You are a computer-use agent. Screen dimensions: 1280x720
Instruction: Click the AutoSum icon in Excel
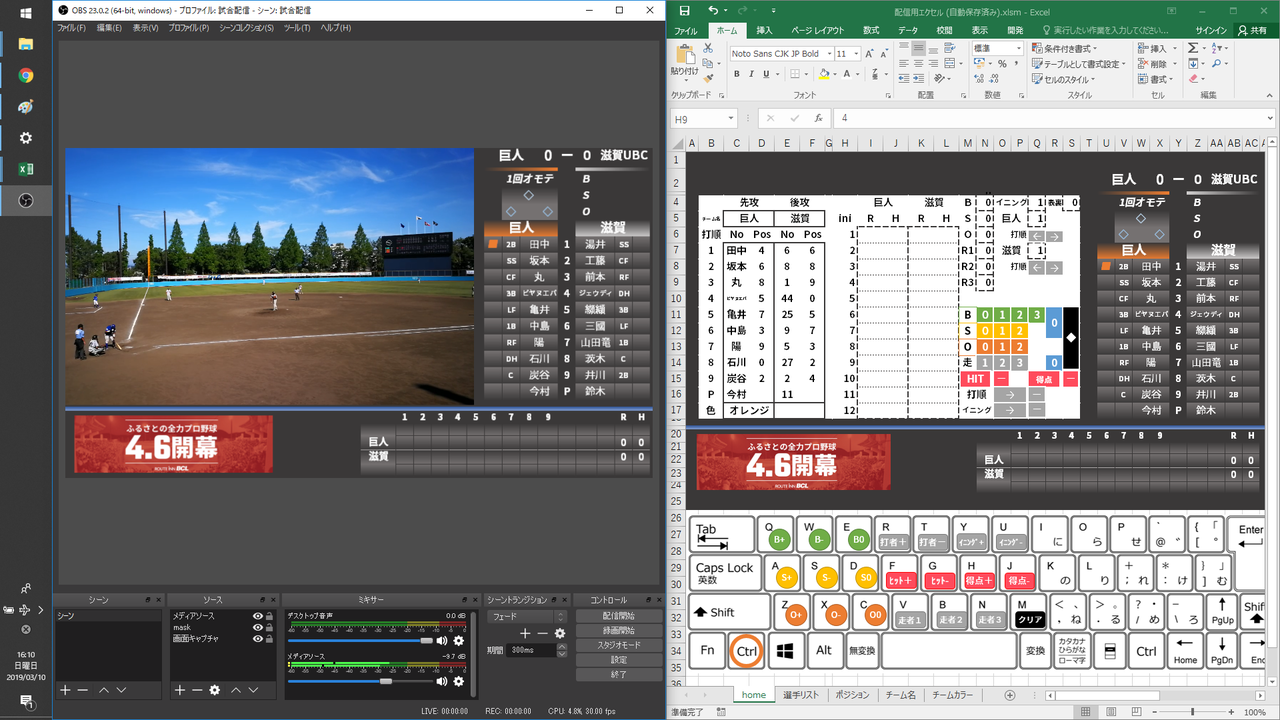pos(1193,48)
